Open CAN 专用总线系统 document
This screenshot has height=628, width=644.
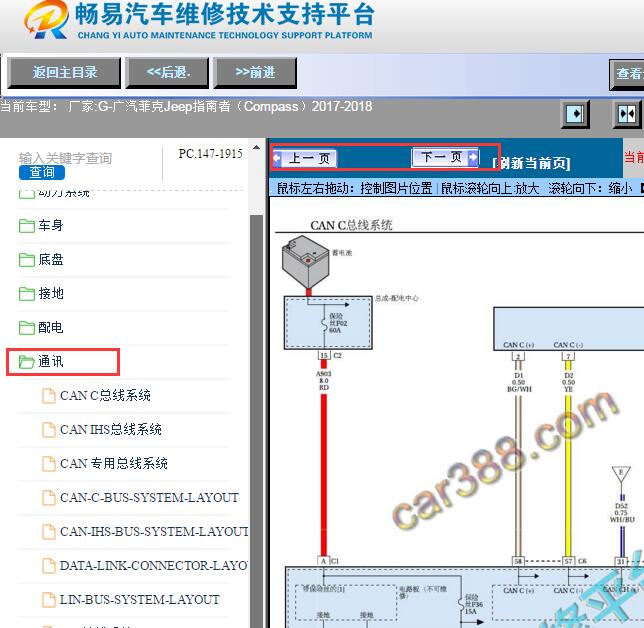[x=114, y=464]
